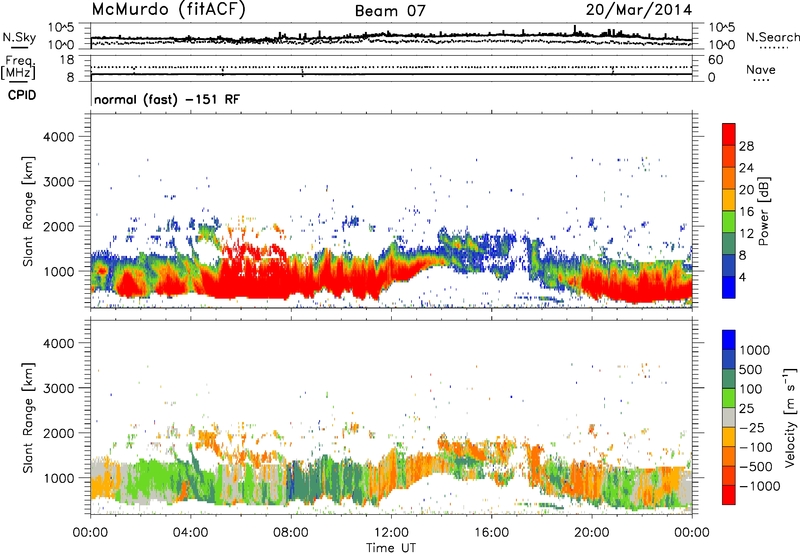Click the 12:00 time tick label
The height and width of the screenshot is (554, 800).
tap(391, 533)
